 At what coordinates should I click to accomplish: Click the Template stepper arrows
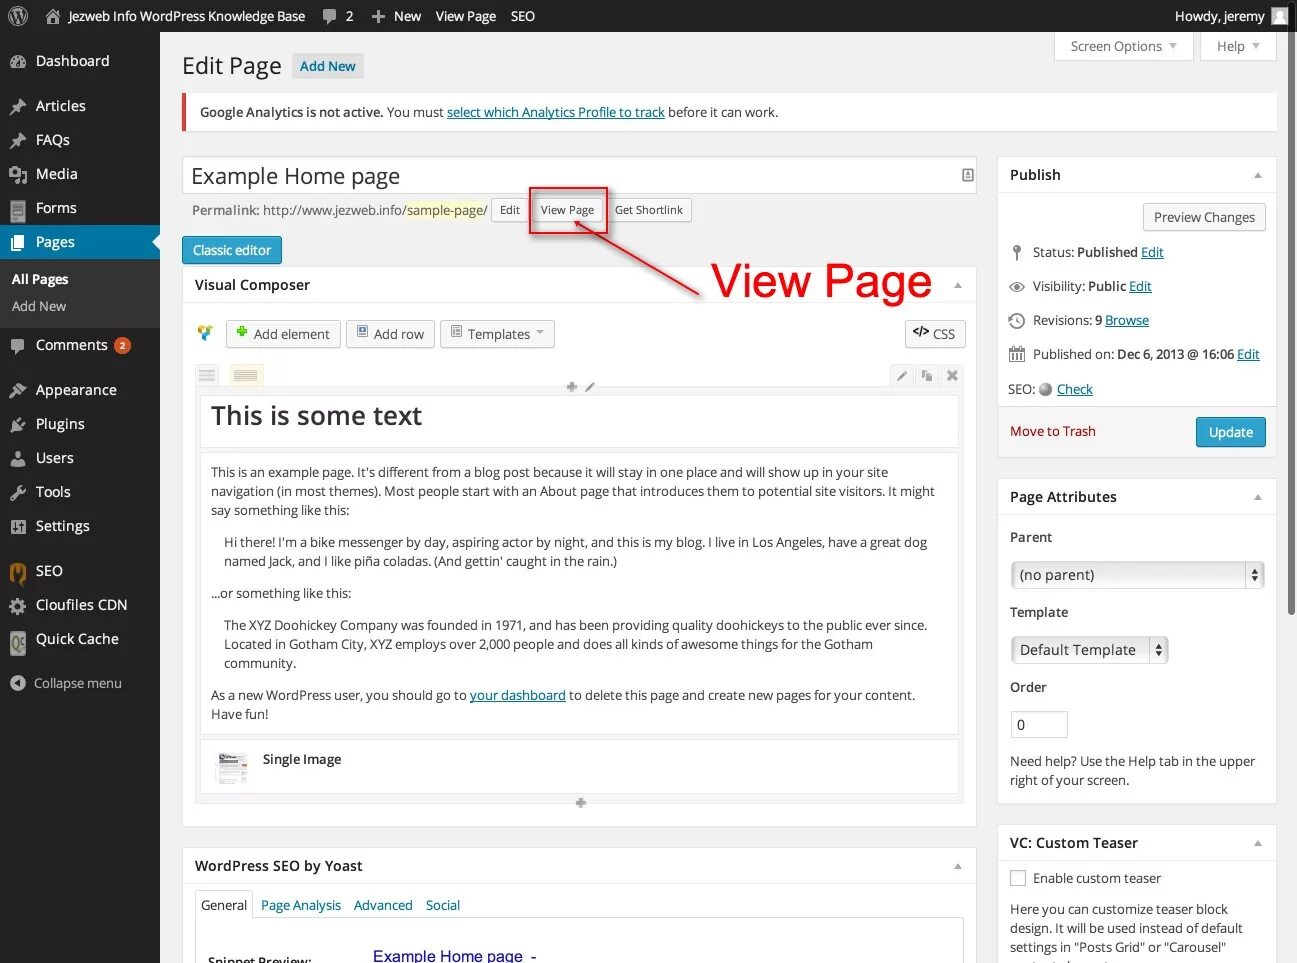coord(1158,649)
